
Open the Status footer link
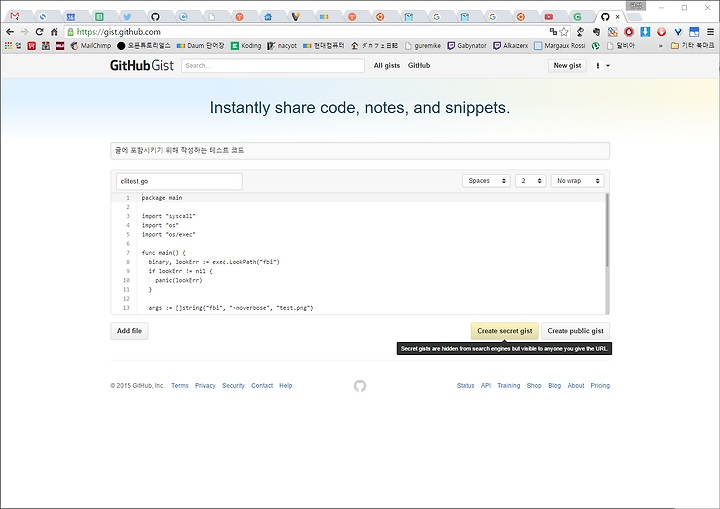tap(466, 385)
